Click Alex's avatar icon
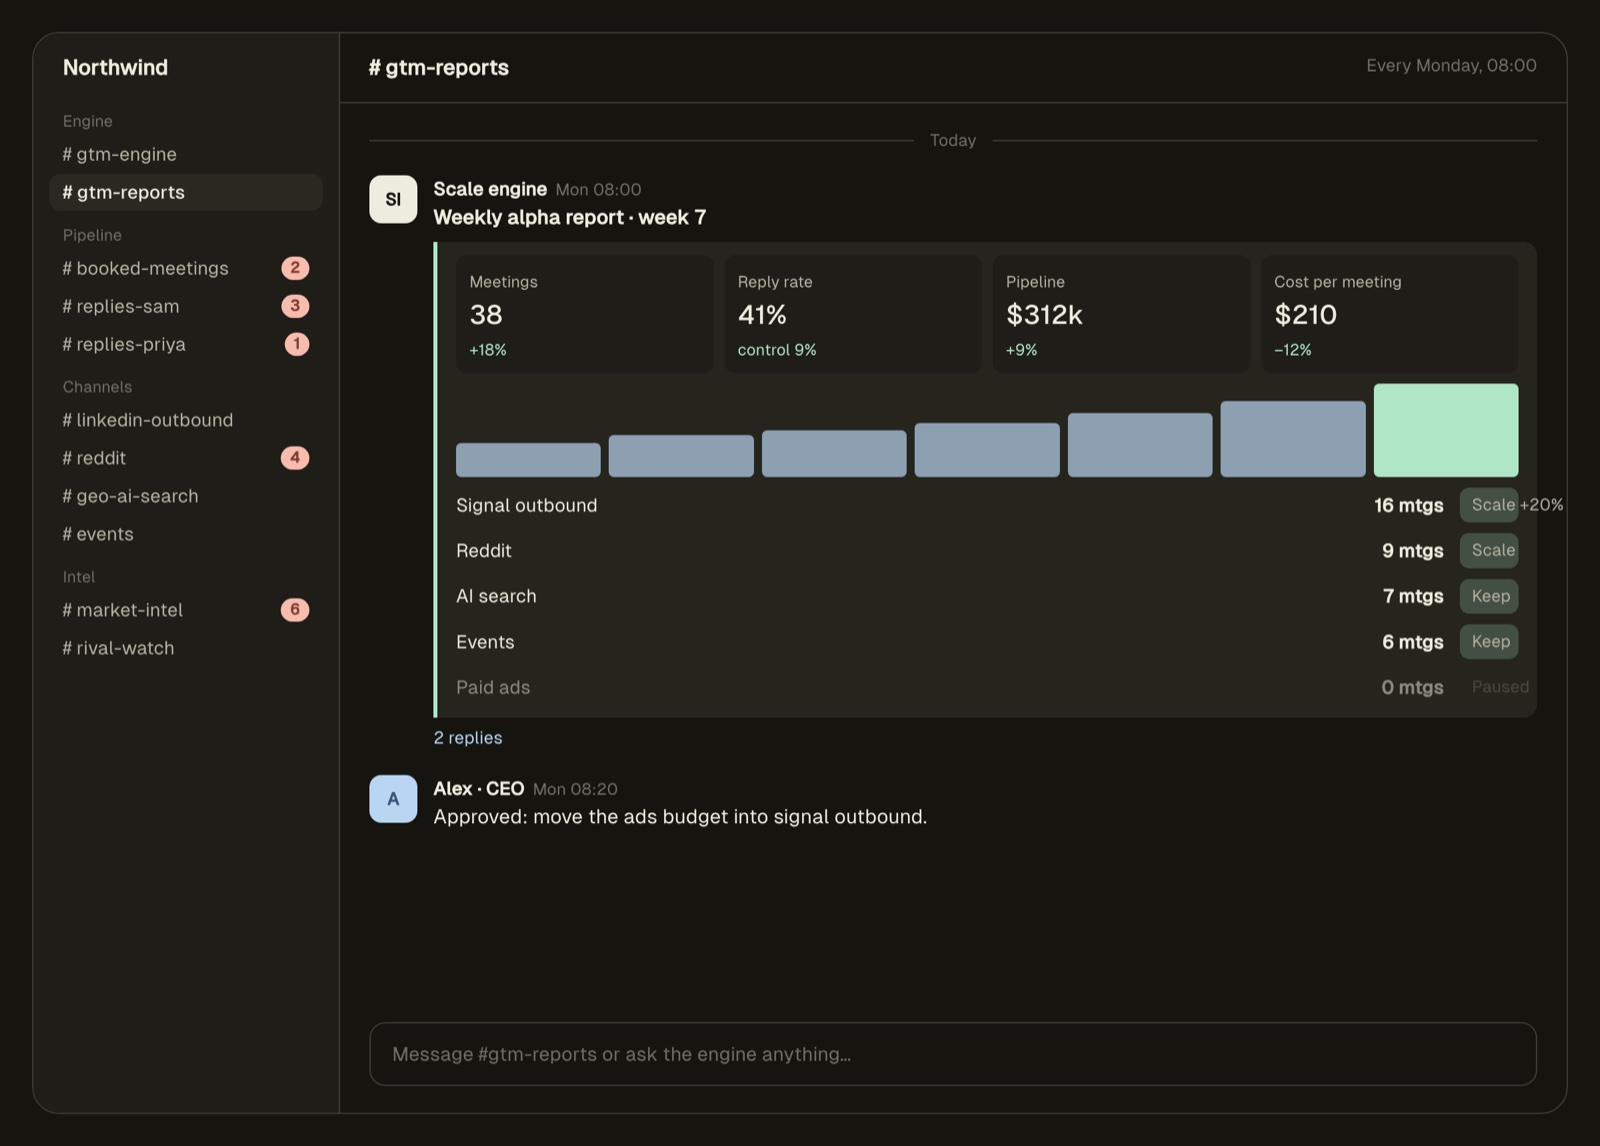The height and width of the screenshot is (1146, 1600). coord(393,799)
